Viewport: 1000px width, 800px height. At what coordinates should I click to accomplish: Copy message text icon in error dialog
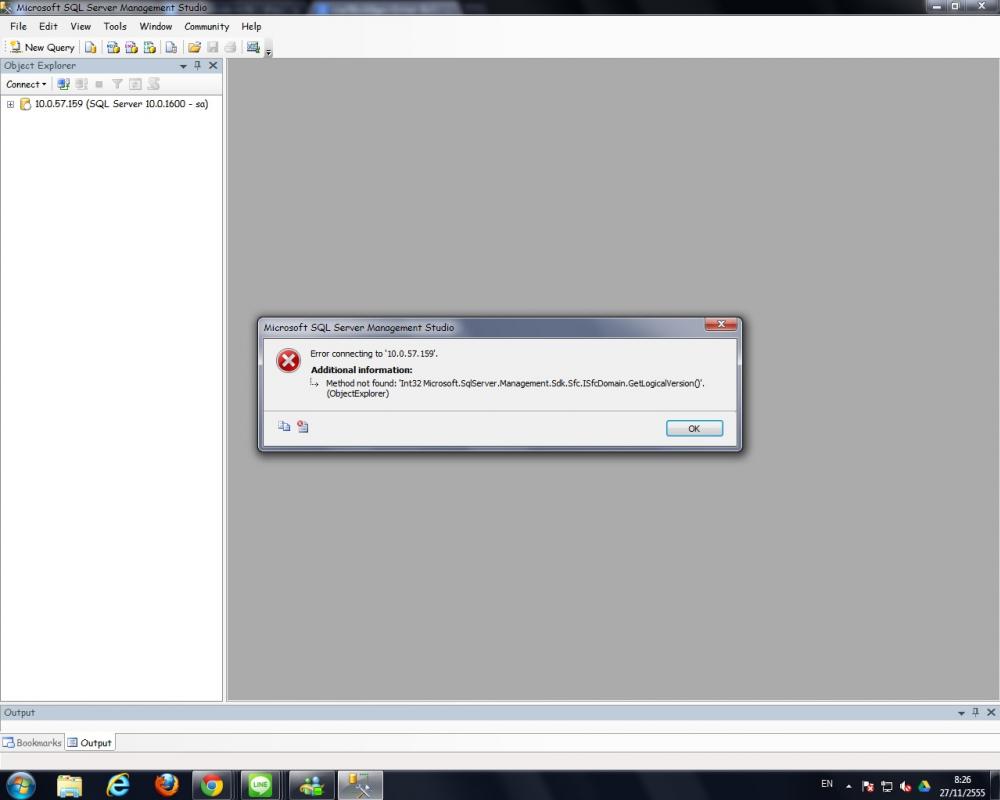point(284,426)
